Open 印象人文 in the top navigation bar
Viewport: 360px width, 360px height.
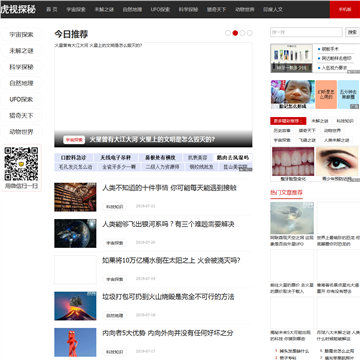pyautogui.click(x=273, y=9)
